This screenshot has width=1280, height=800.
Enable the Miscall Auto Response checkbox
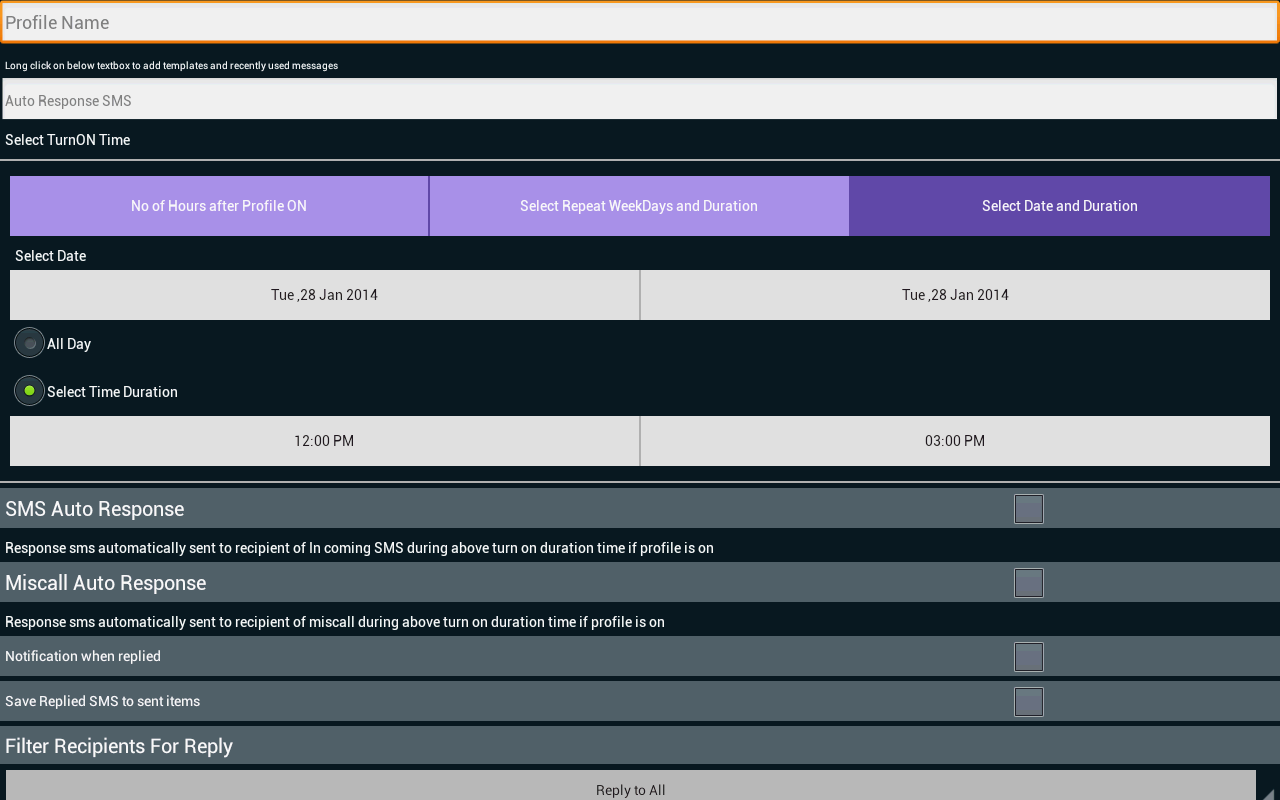pyautogui.click(x=1029, y=583)
